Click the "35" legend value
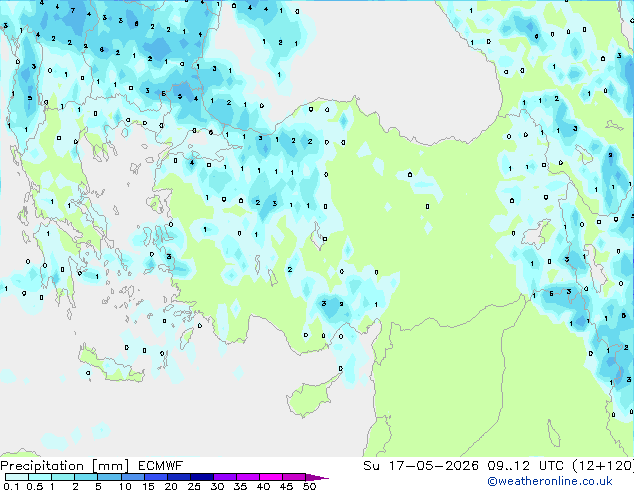634x490 pixels. [240, 486]
